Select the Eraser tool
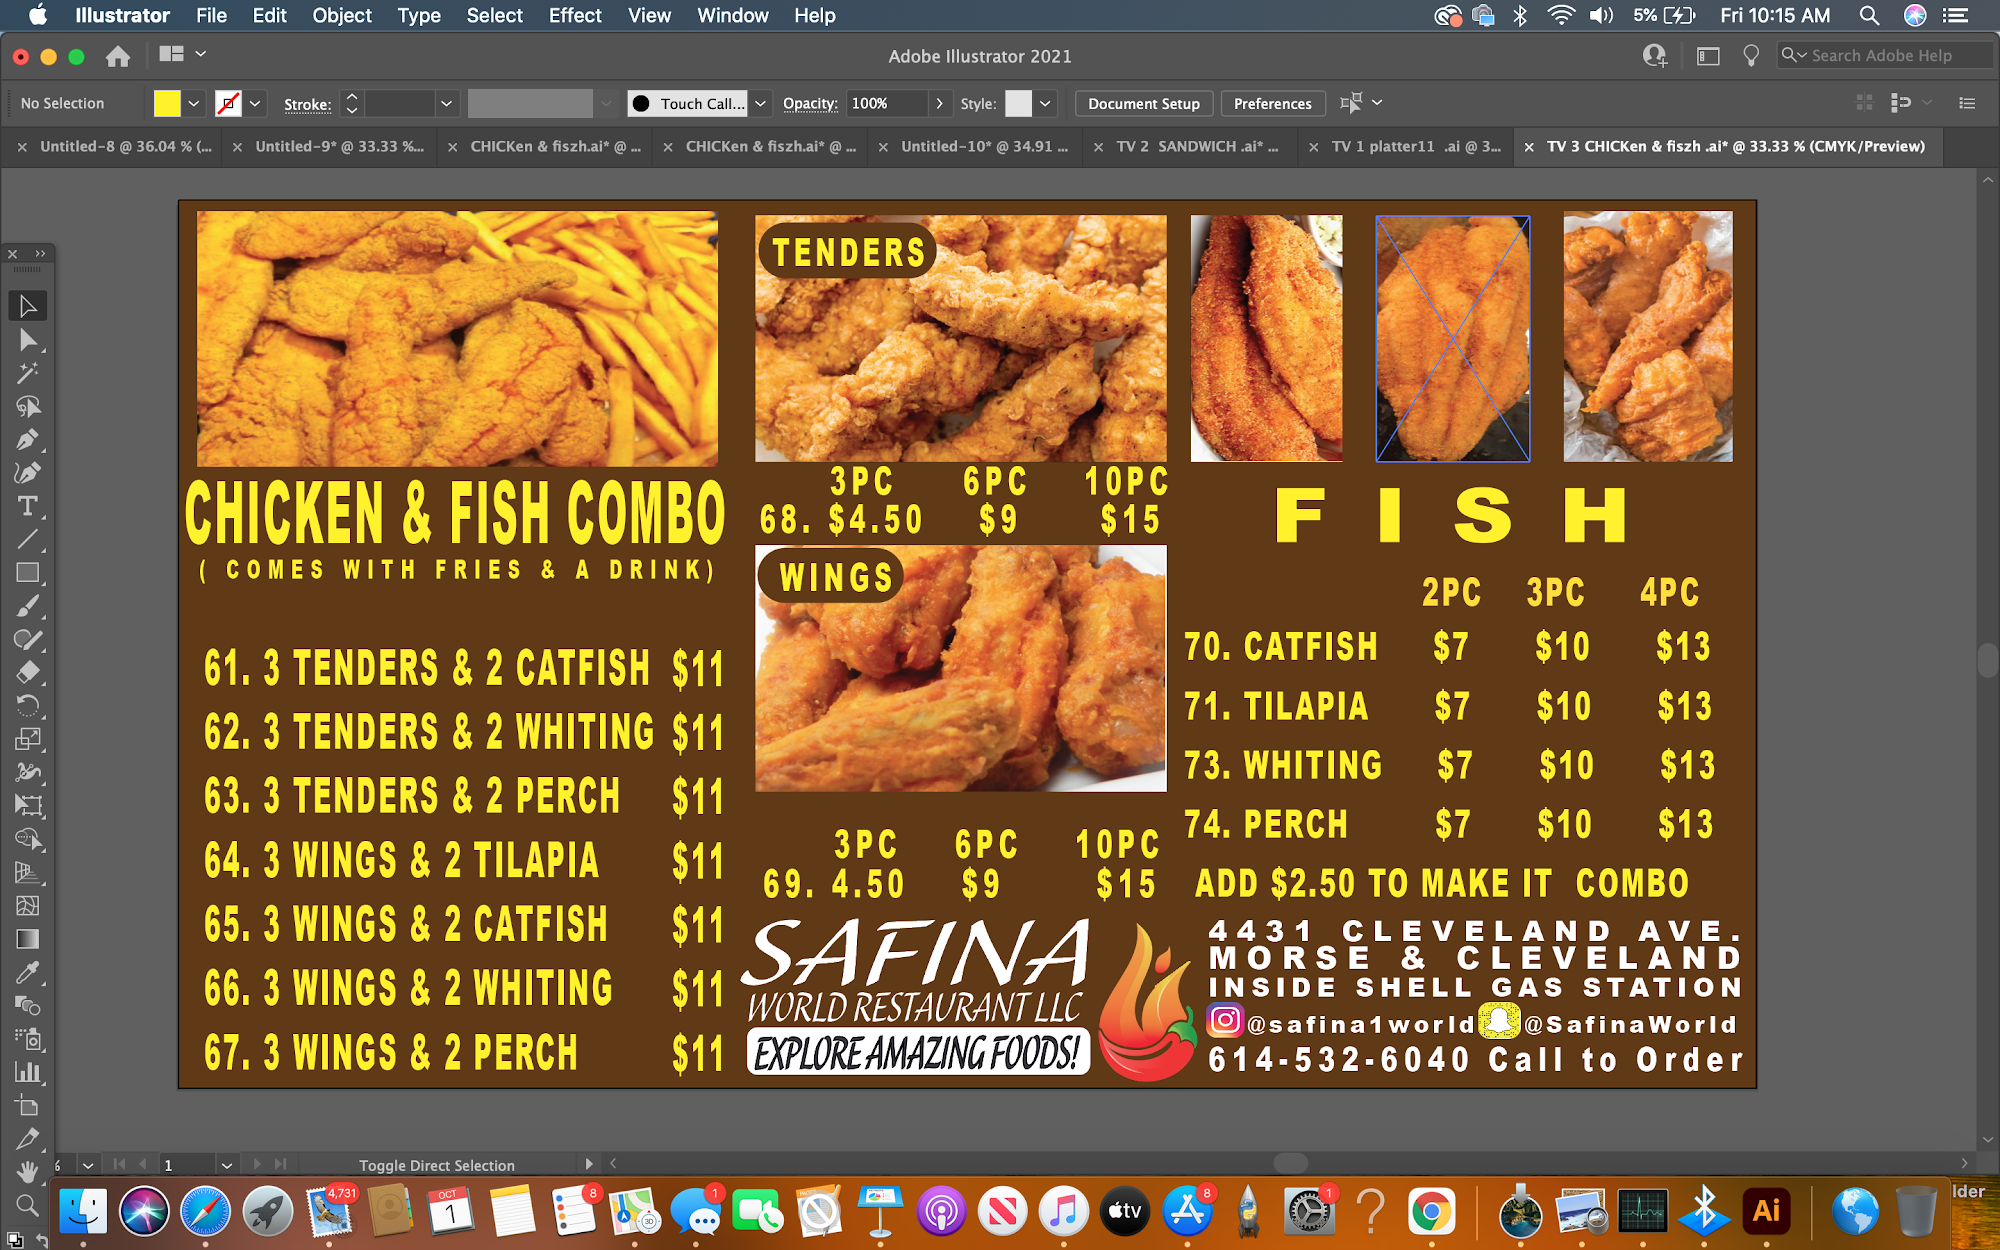The width and height of the screenshot is (2000, 1250). (x=27, y=672)
